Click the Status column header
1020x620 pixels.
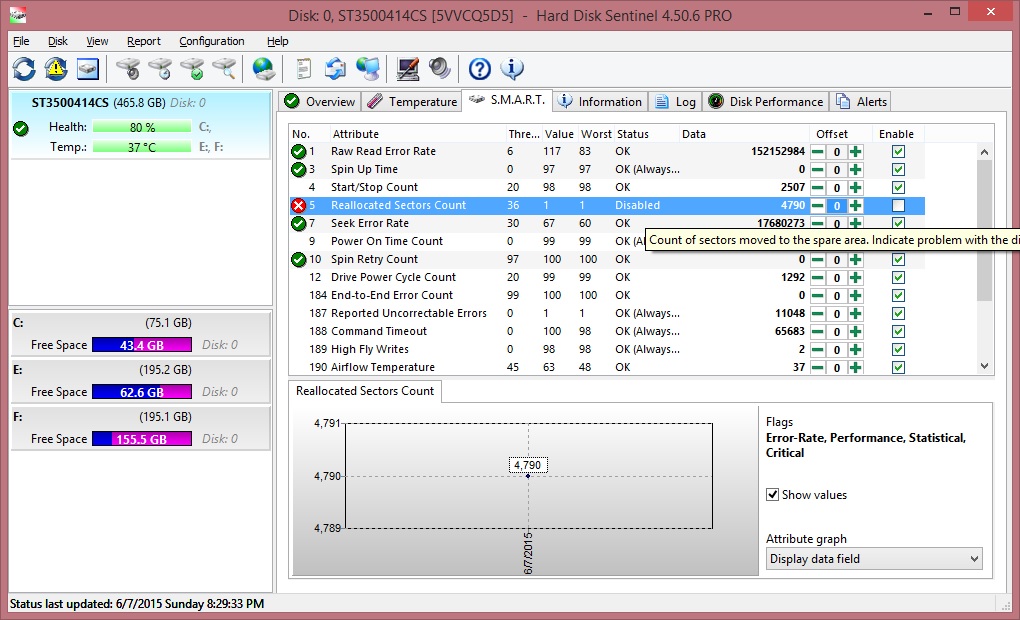(645, 134)
